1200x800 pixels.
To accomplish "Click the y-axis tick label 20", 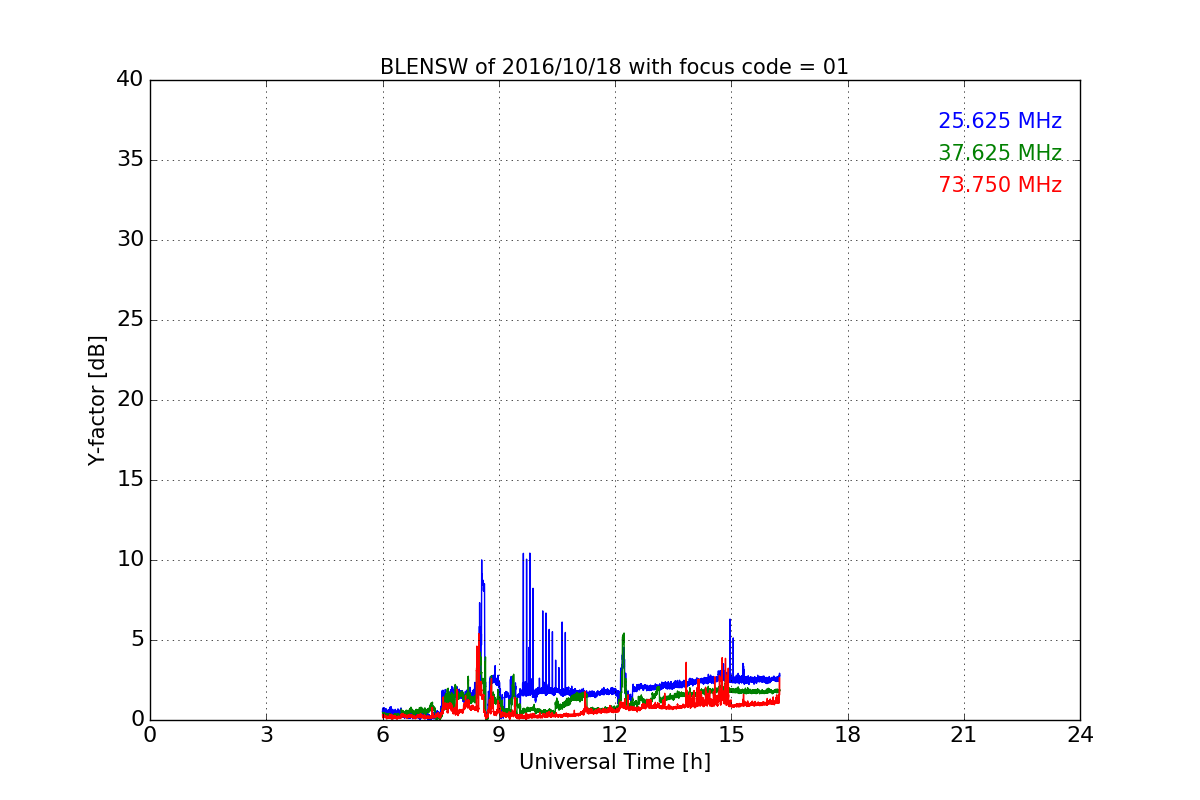I will pos(130,400).
